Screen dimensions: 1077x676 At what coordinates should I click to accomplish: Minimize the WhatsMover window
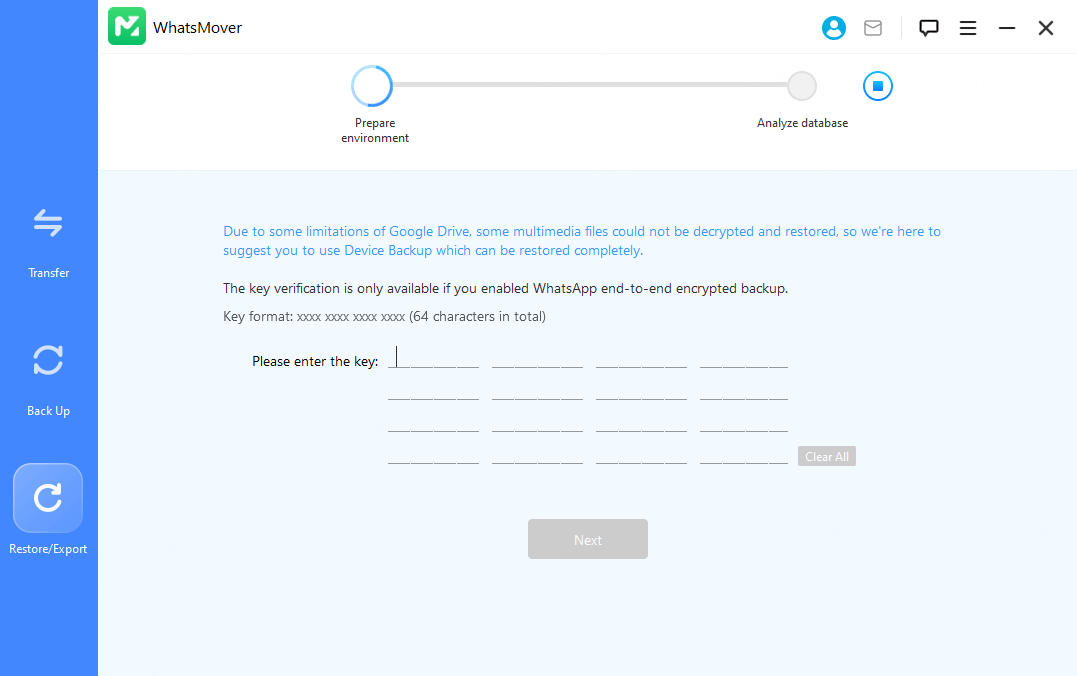1007,28
